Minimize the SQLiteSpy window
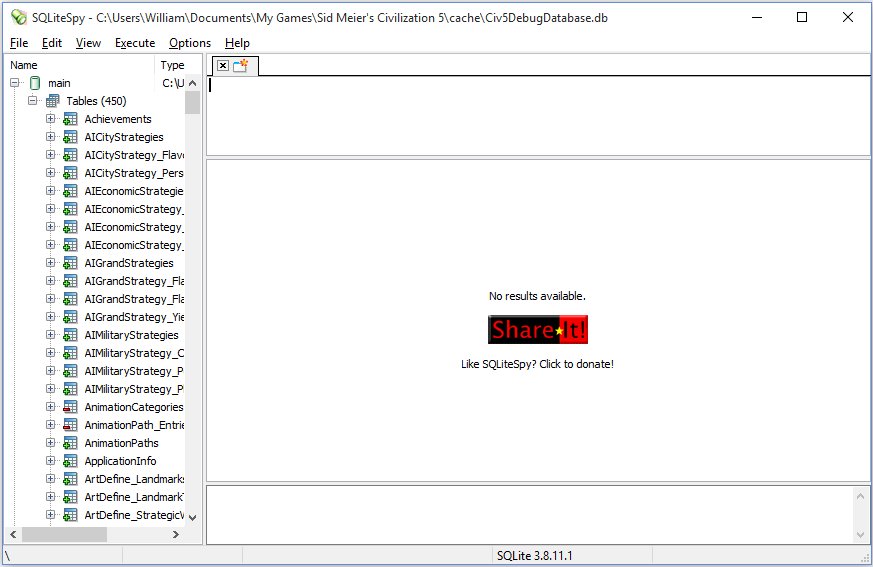The height and width of the screenshot is (567, 873). [x=757, y=17]
